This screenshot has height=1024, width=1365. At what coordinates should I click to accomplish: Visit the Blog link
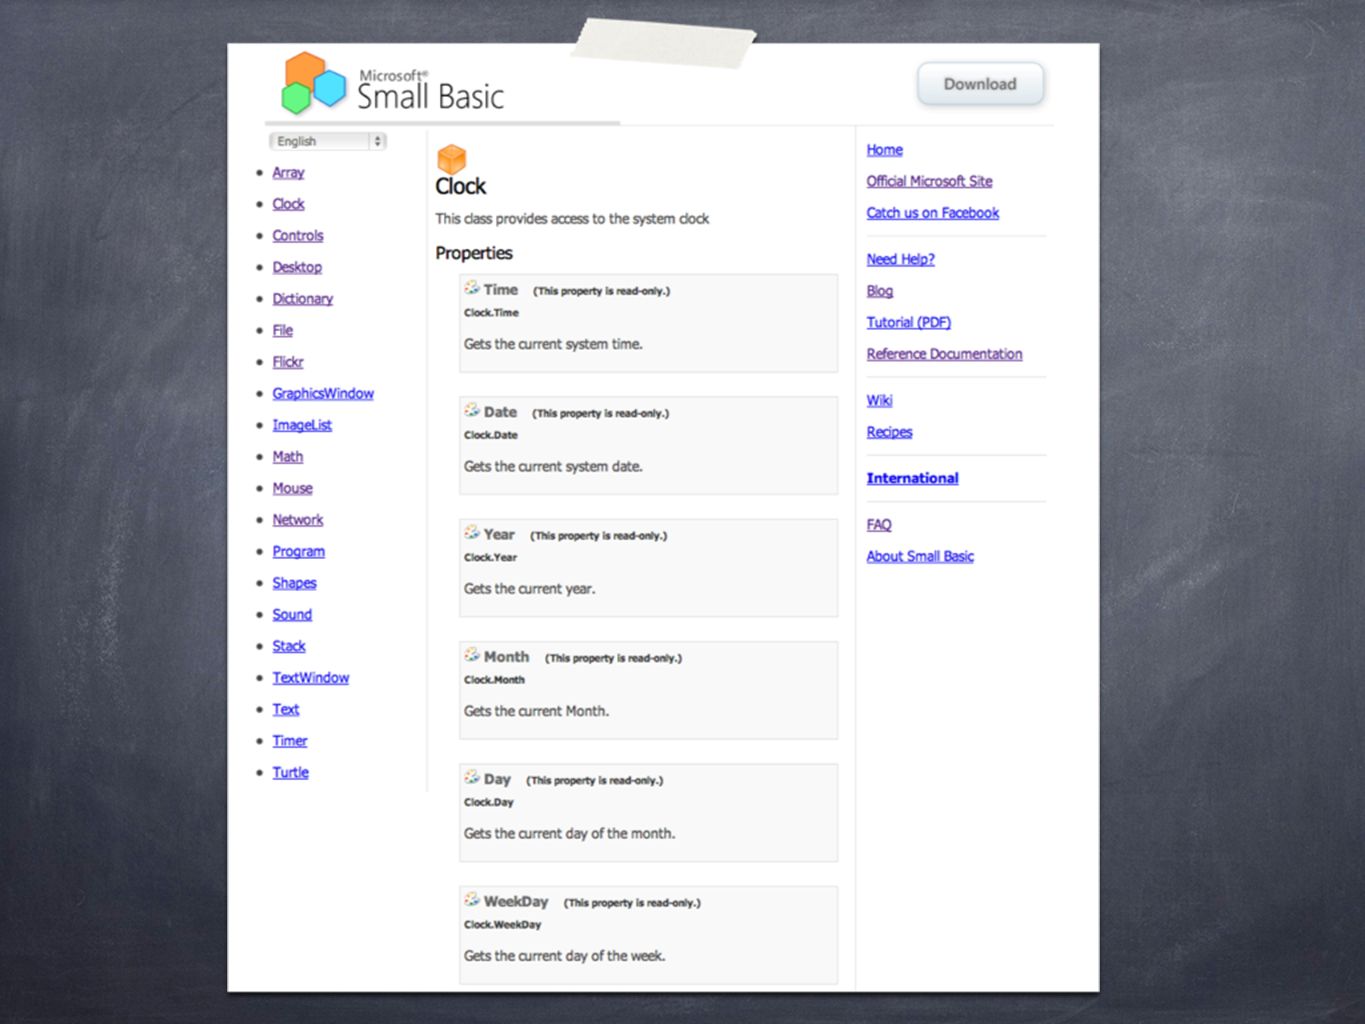click(x=879, y=291)
